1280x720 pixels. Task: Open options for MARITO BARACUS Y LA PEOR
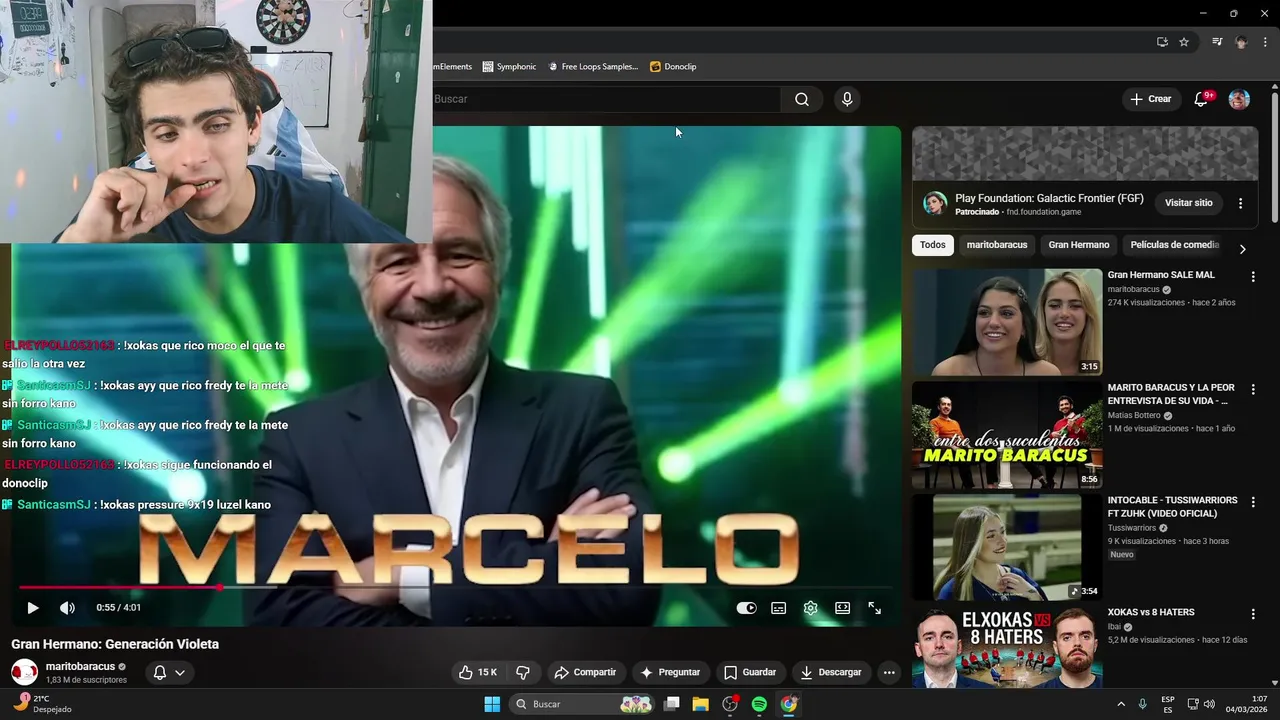pos(1253,389)
